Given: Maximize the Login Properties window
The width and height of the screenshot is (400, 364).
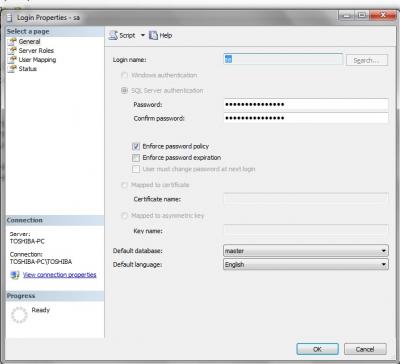Looking at the screenshot, I should tap(362, 15).
